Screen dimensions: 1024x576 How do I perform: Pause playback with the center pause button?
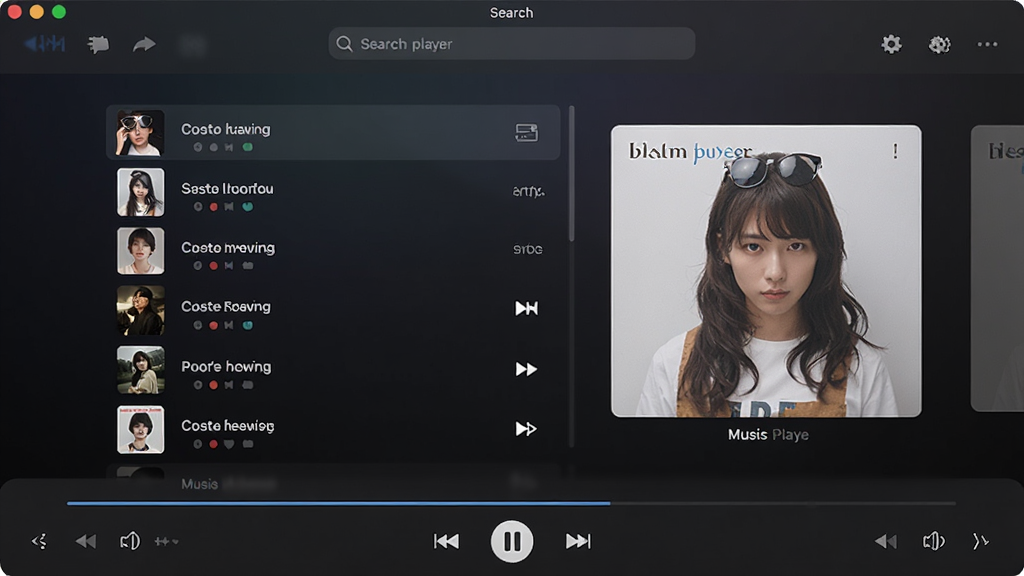coord(511,541)
